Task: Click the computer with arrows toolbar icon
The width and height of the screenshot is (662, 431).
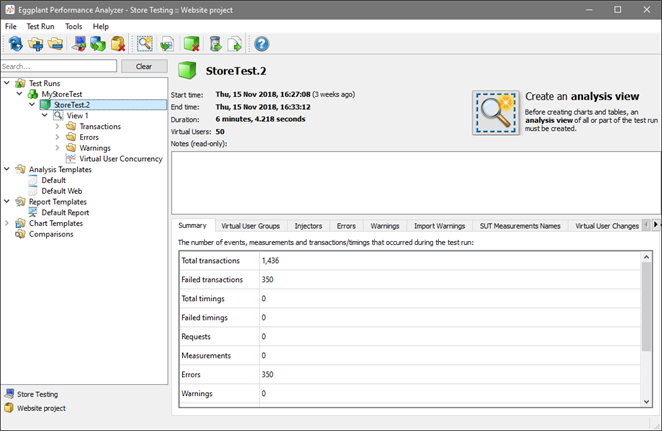Action: pos(79,44)
